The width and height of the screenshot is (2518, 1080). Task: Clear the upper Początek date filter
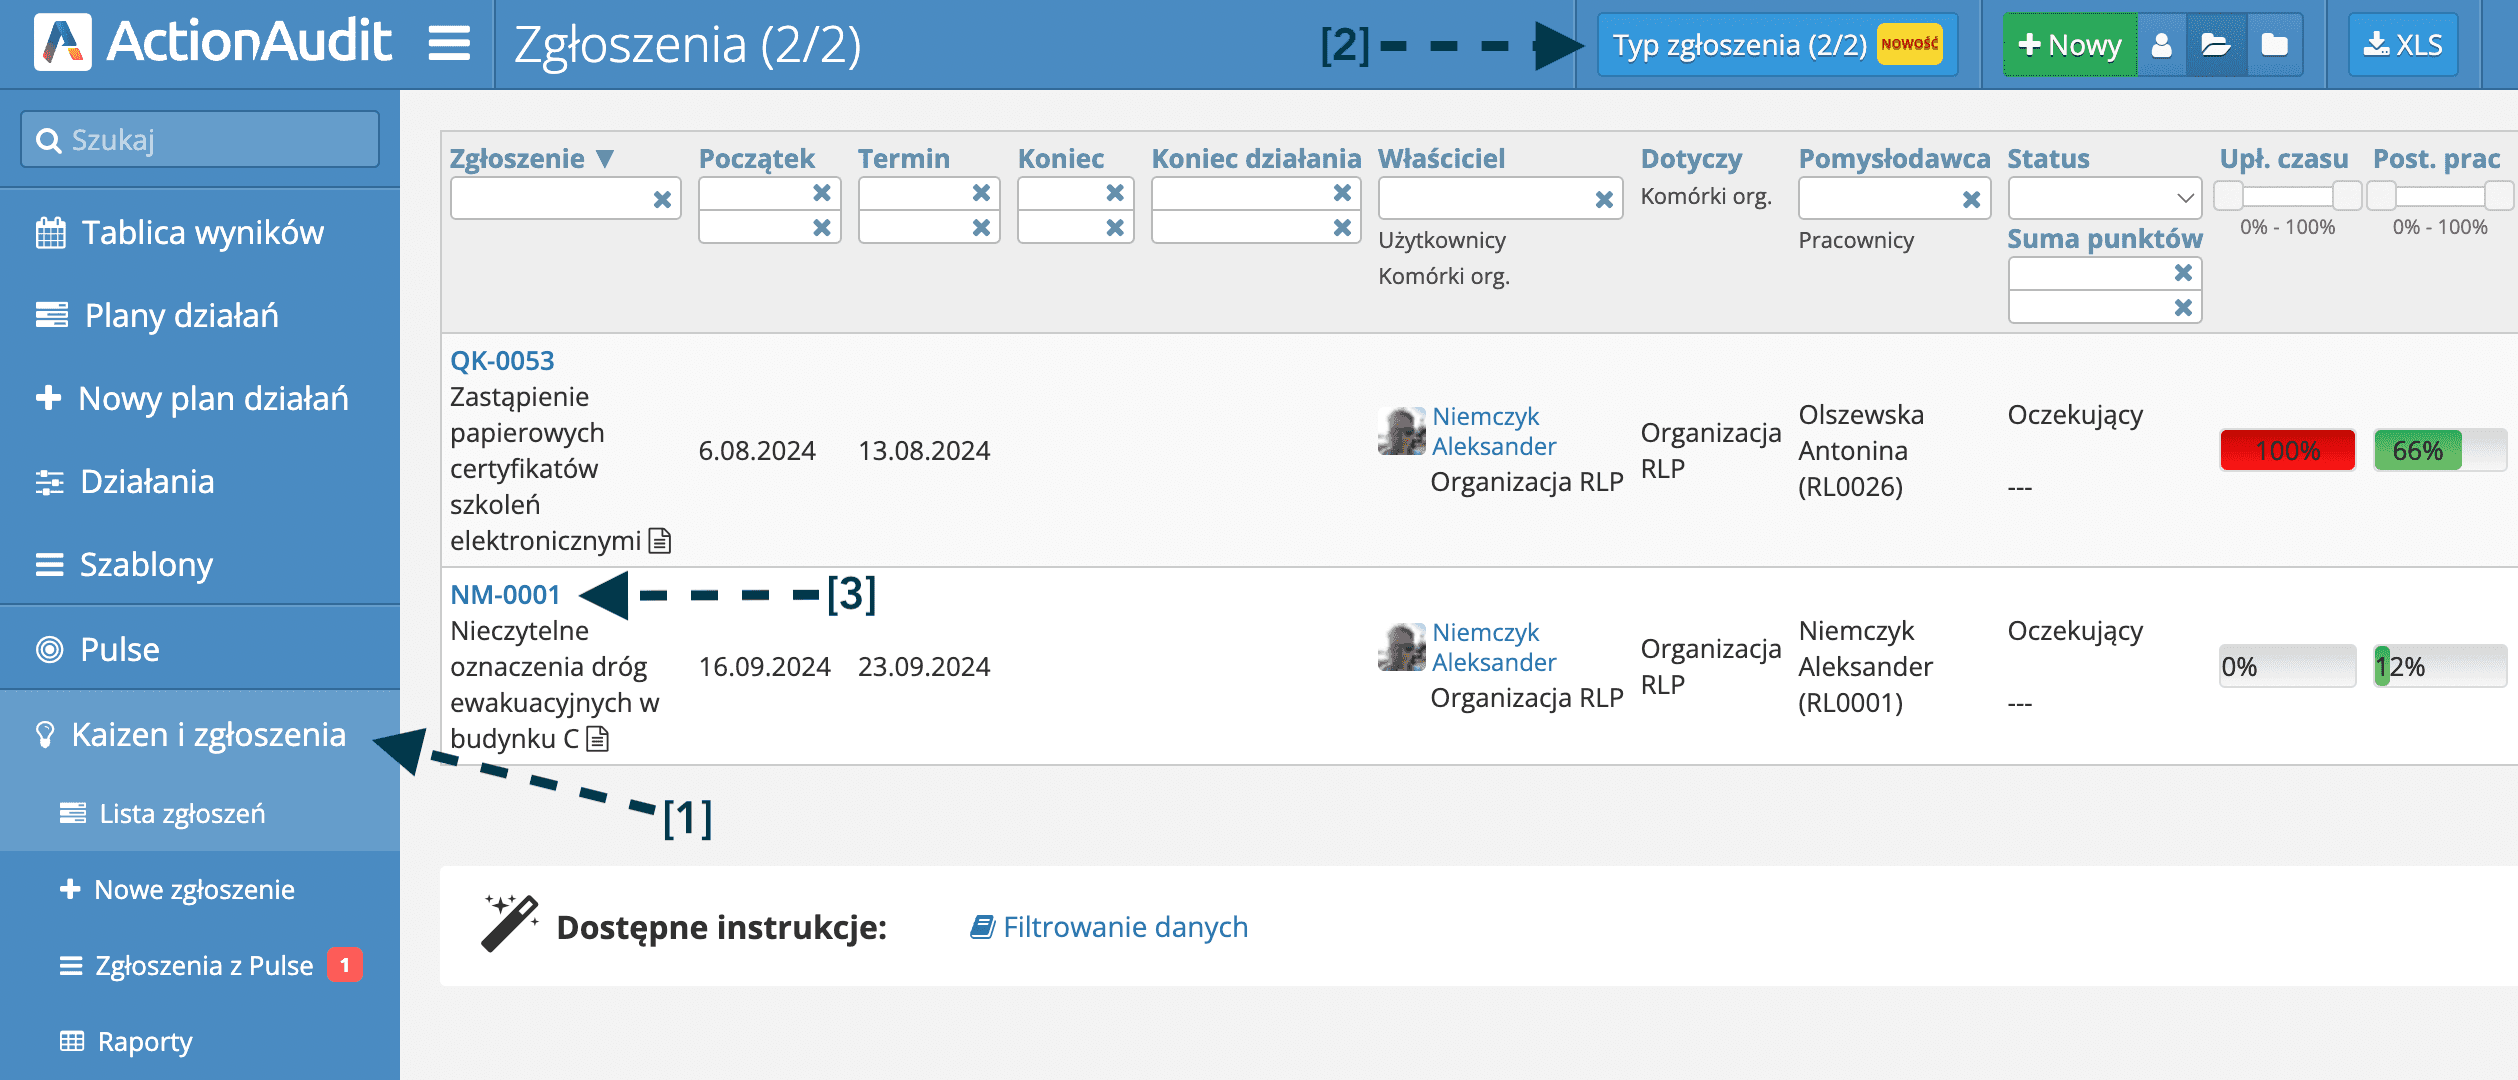822,192
